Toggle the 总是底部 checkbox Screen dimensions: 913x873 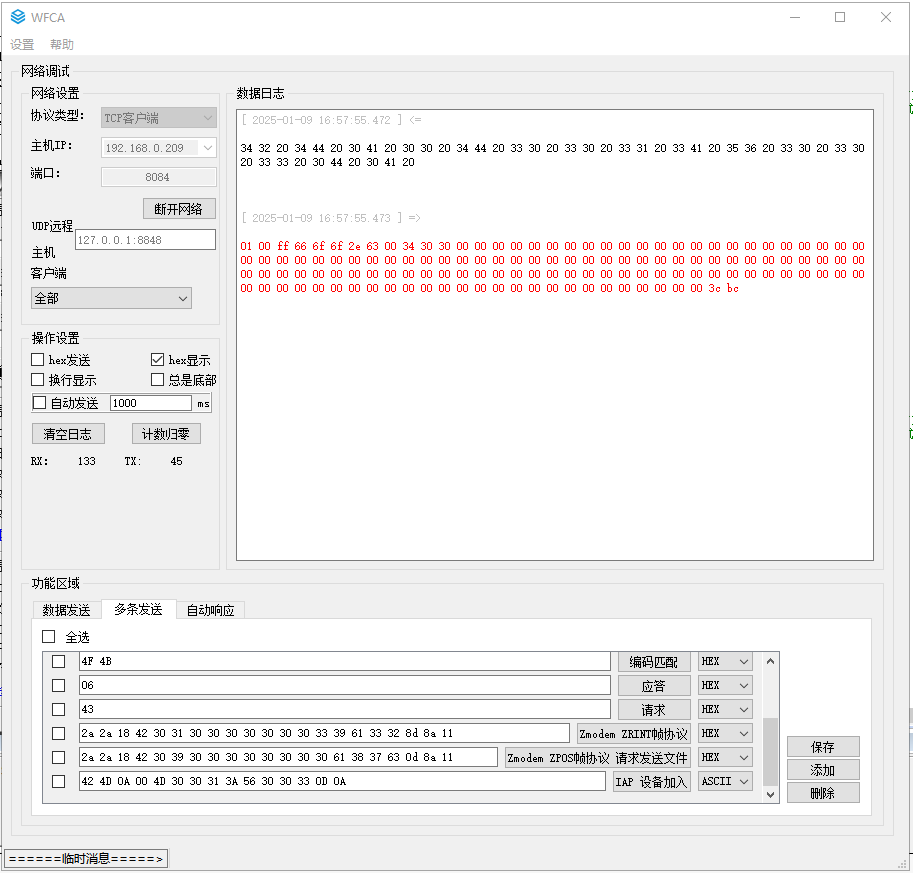[x=157, y=380]
